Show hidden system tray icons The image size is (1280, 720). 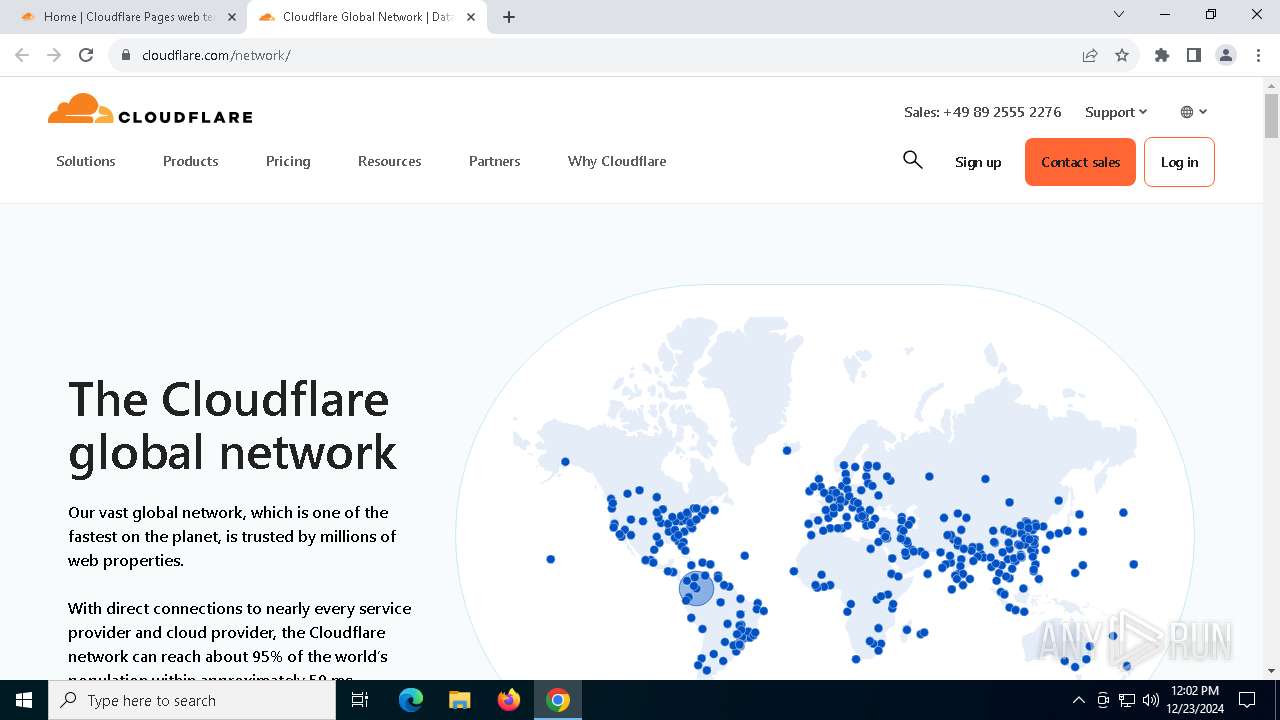tap(1078, 700)
